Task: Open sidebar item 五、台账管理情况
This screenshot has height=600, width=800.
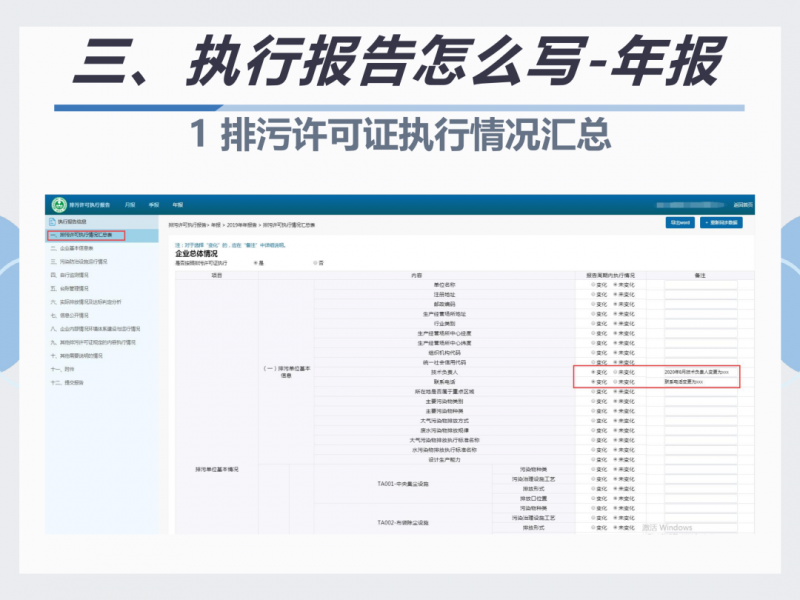Action: click(x=69, y=288)
